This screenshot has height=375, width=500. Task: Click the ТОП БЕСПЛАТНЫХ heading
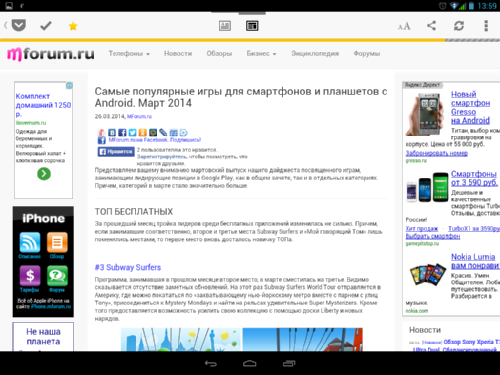[x=134, y=212]
